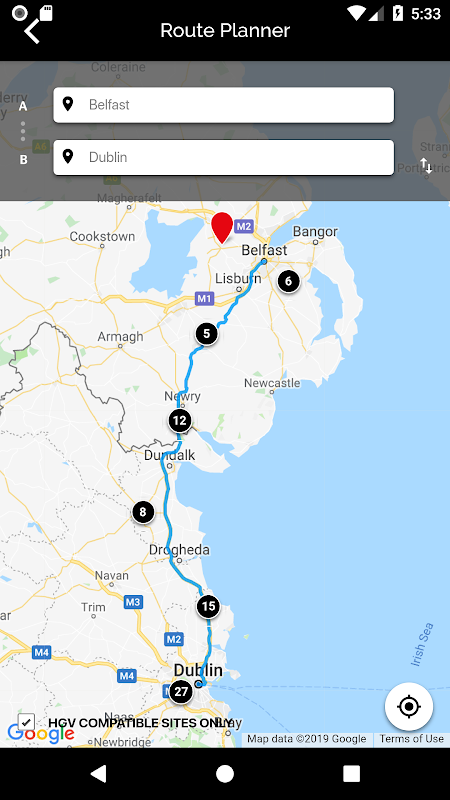This screenshot has width=450, height=800.
Task: Tap the pin icon in Dublin field
Action: [x=67, y=157]
